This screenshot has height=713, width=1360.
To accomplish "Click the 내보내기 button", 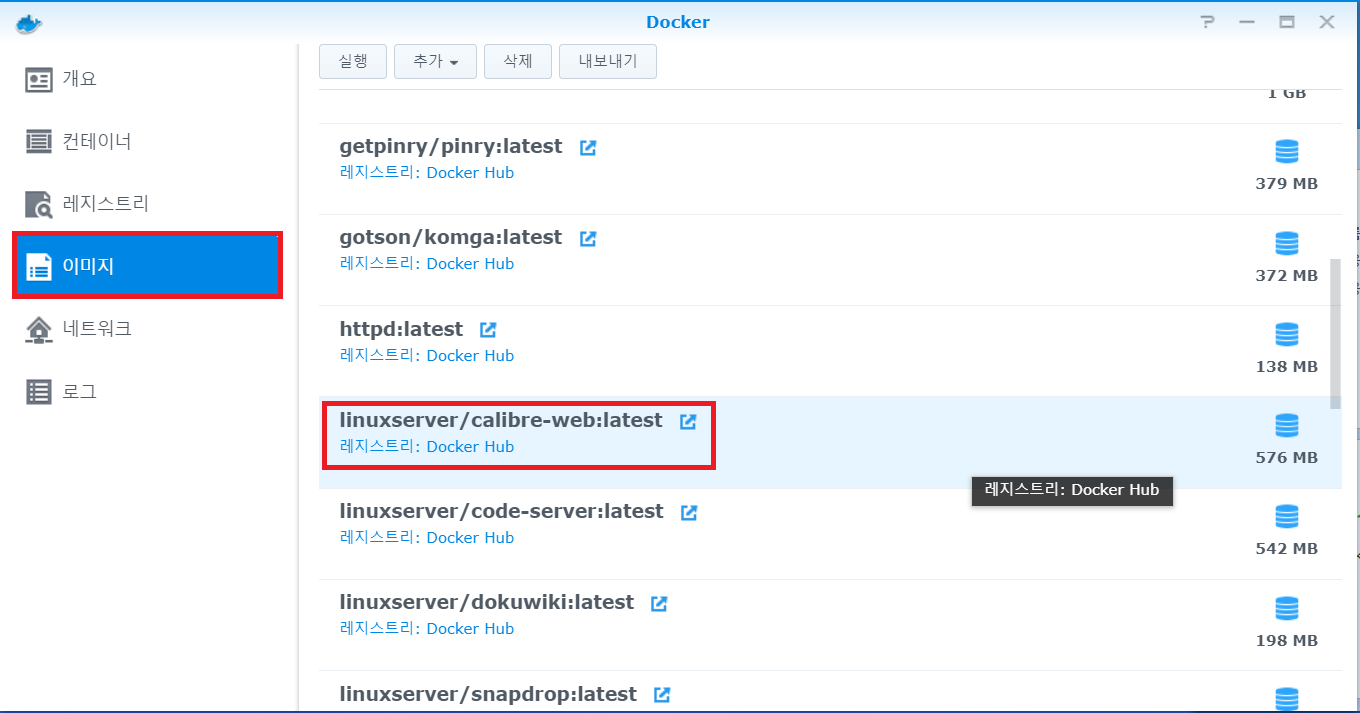I will point(608,61).
